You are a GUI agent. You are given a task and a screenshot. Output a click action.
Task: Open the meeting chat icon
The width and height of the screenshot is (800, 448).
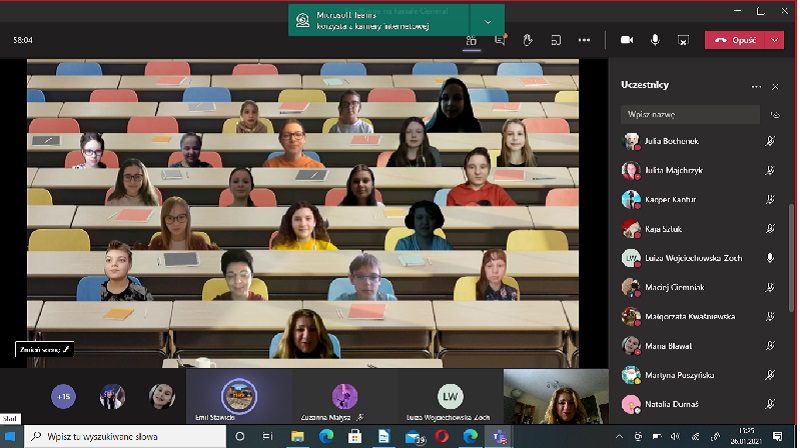click(500, 40)
